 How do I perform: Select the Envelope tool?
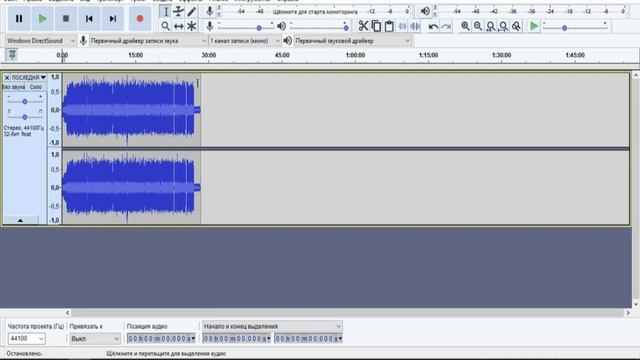point(178,11)
